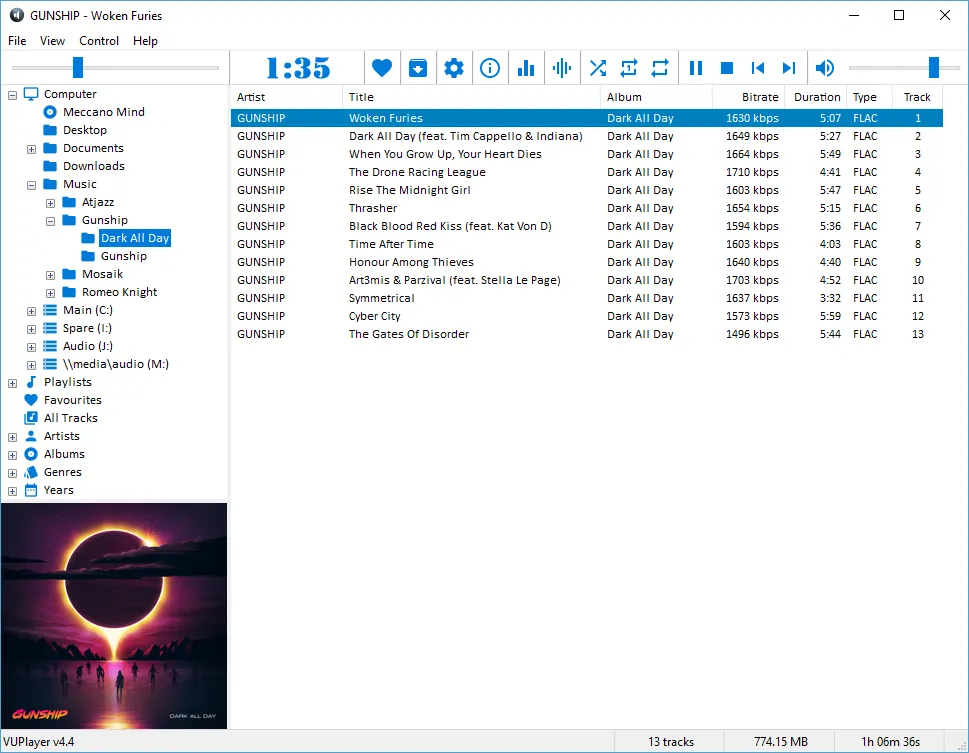Toggle repeat playlist mode
The height and width of the screenshot is (753, 969).
coord(659,67)
